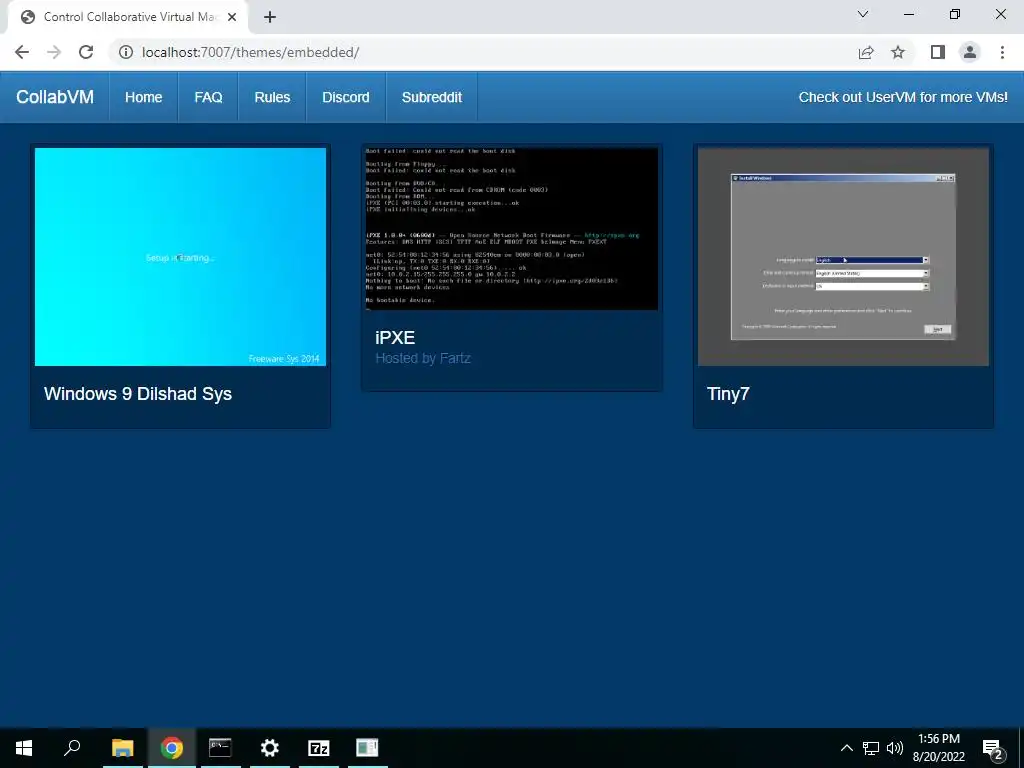1024x768 pixels.
Task: Open the Subreddit nav item
Action: 432,97
